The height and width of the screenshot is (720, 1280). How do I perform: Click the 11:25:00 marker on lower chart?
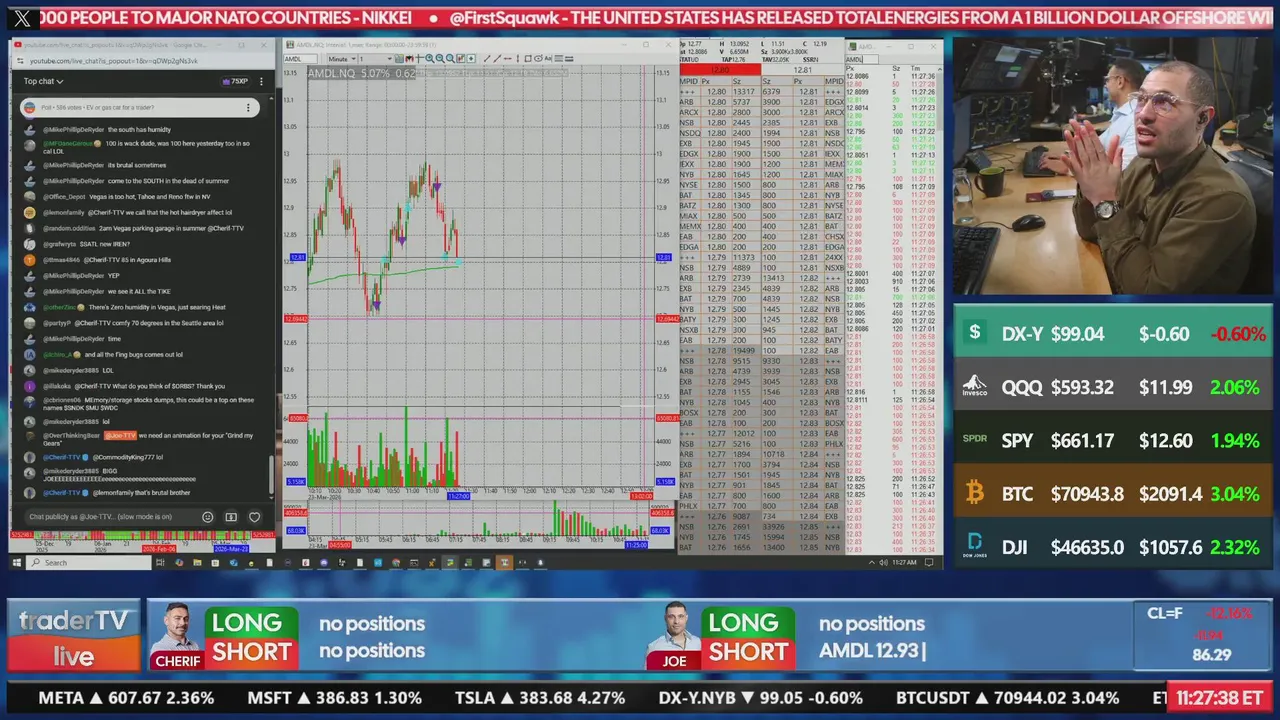pos(636,545)
